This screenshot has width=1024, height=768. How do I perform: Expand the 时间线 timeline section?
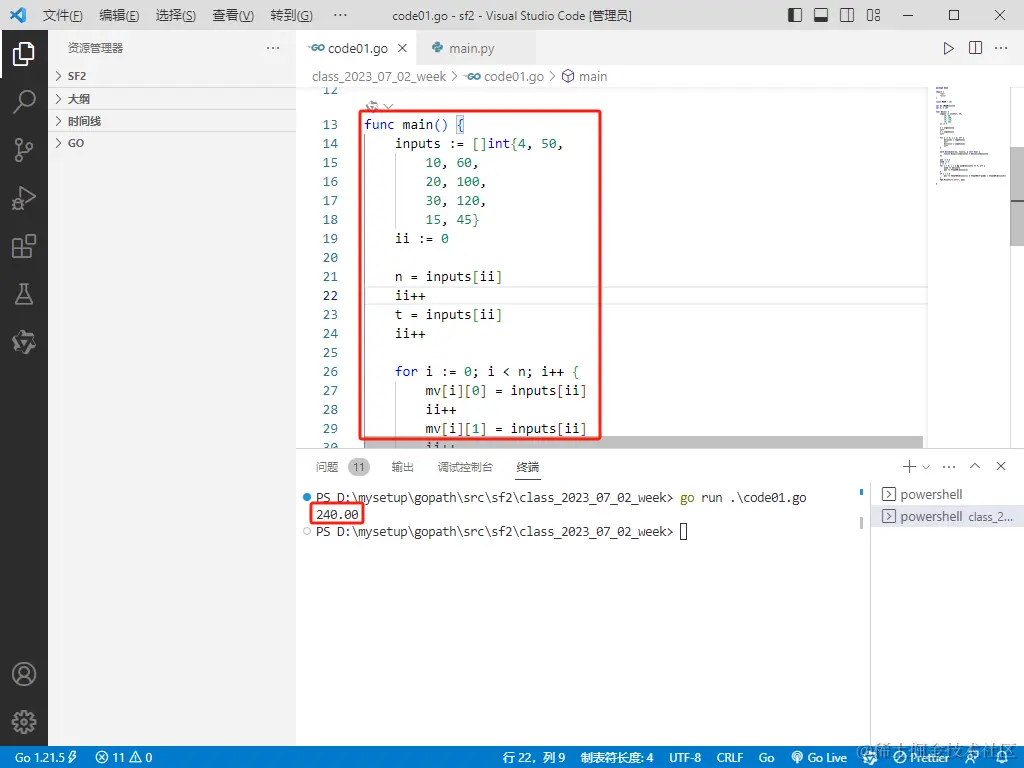[172, 121]
